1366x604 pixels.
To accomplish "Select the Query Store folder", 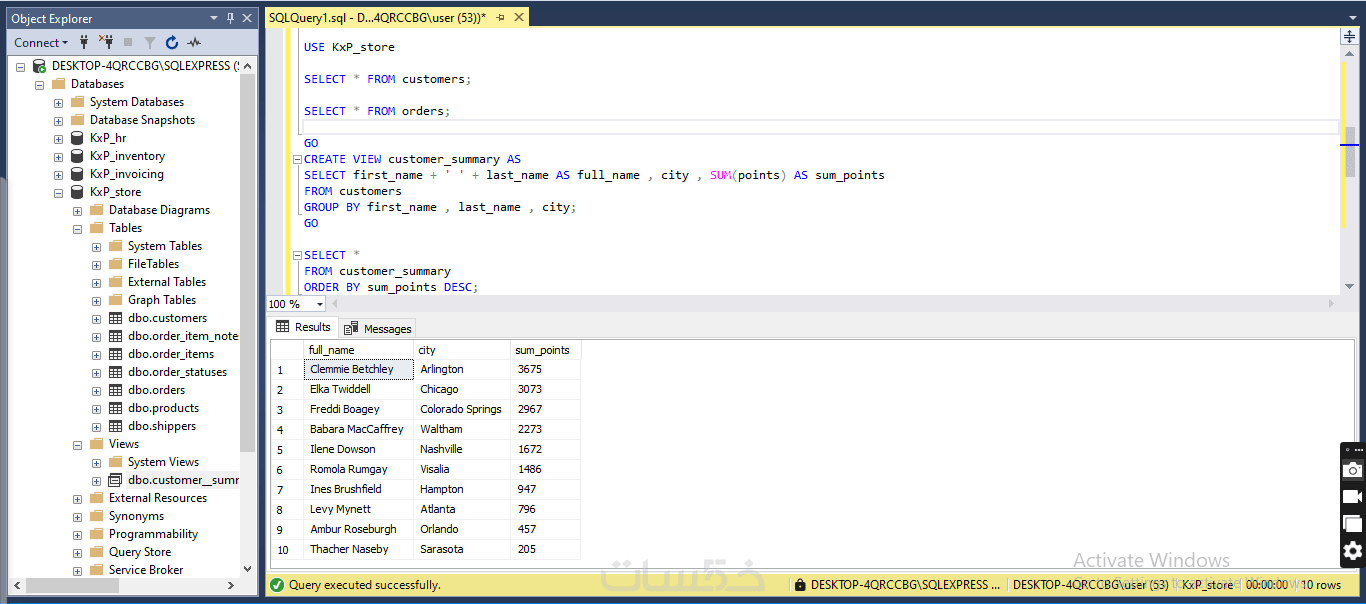I will tap(140, 552).
